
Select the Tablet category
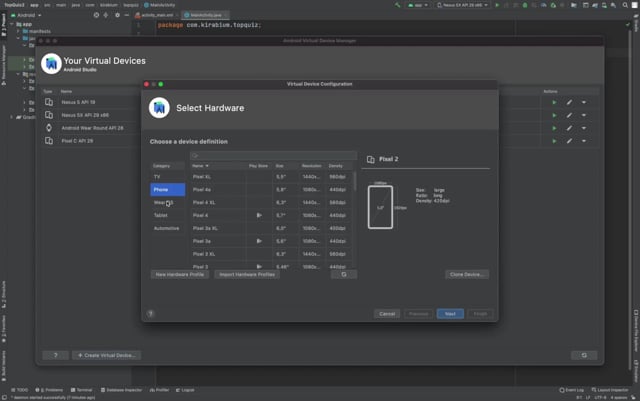click(x=167, y=215)
